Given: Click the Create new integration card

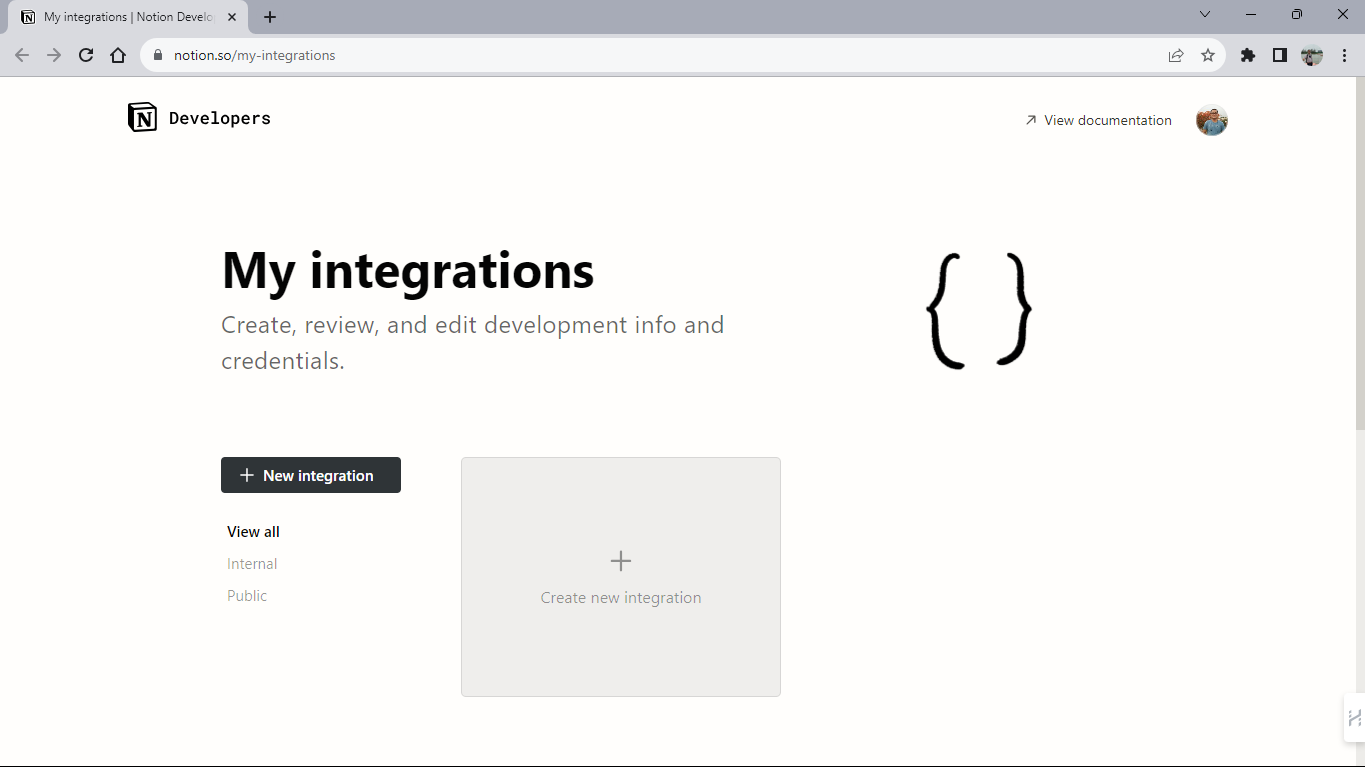Looking at the screenshot, I should [x=621, y=577].
